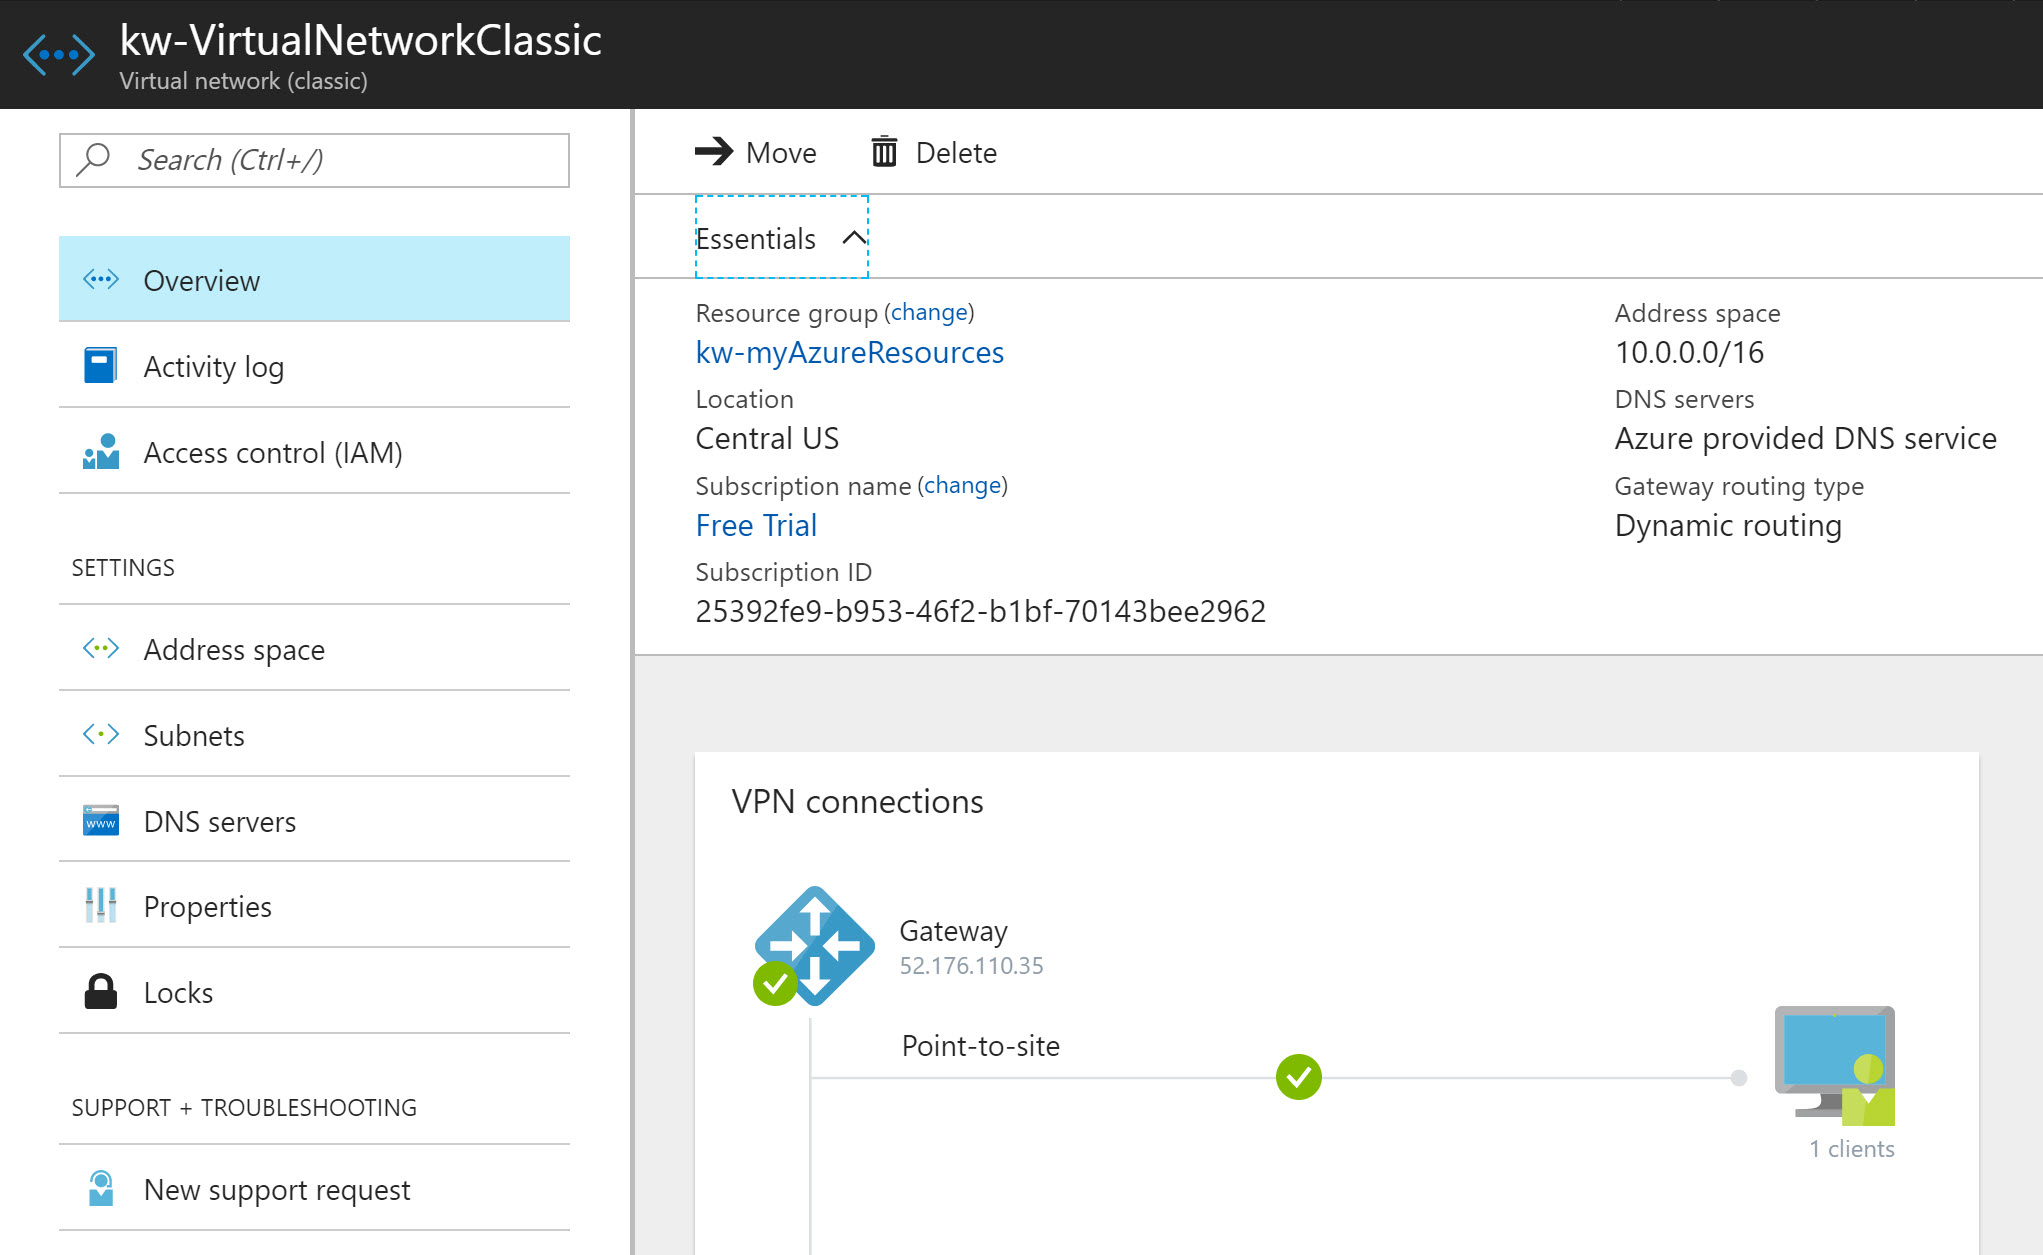Open New support request
This screenshot has width=2043, height=1255.
314,1189
